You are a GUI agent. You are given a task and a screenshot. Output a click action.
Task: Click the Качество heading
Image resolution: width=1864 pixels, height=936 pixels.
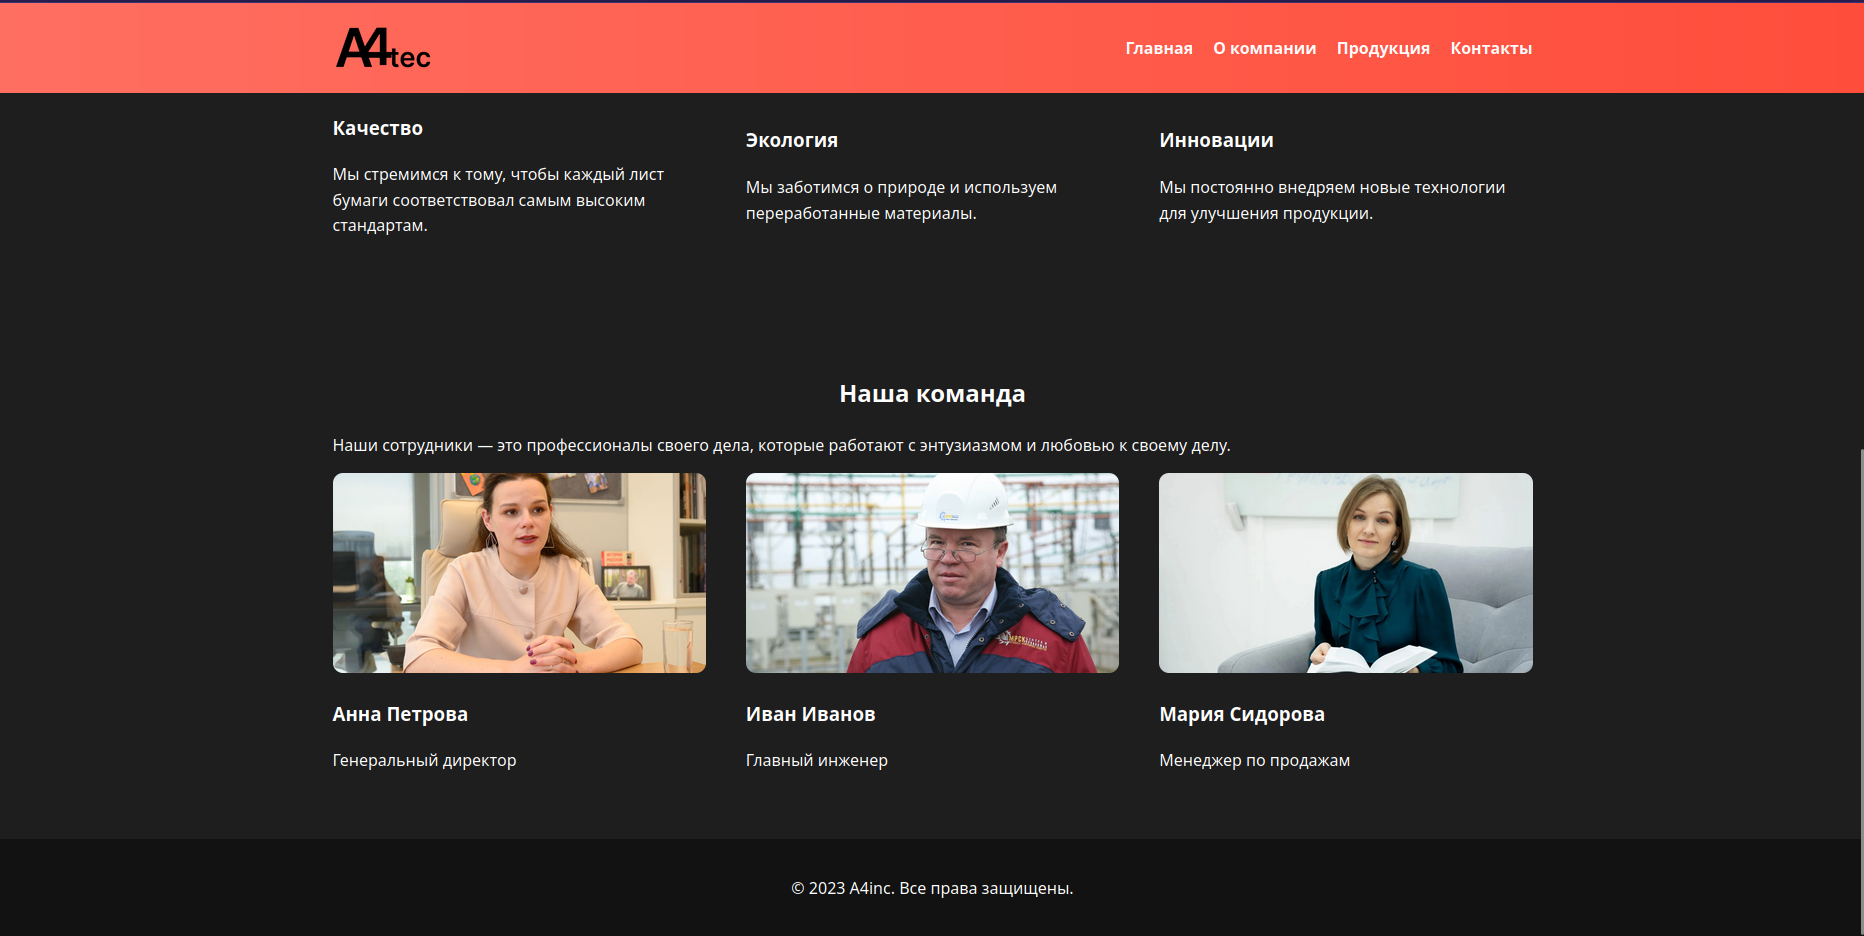(x=377, y=128)
